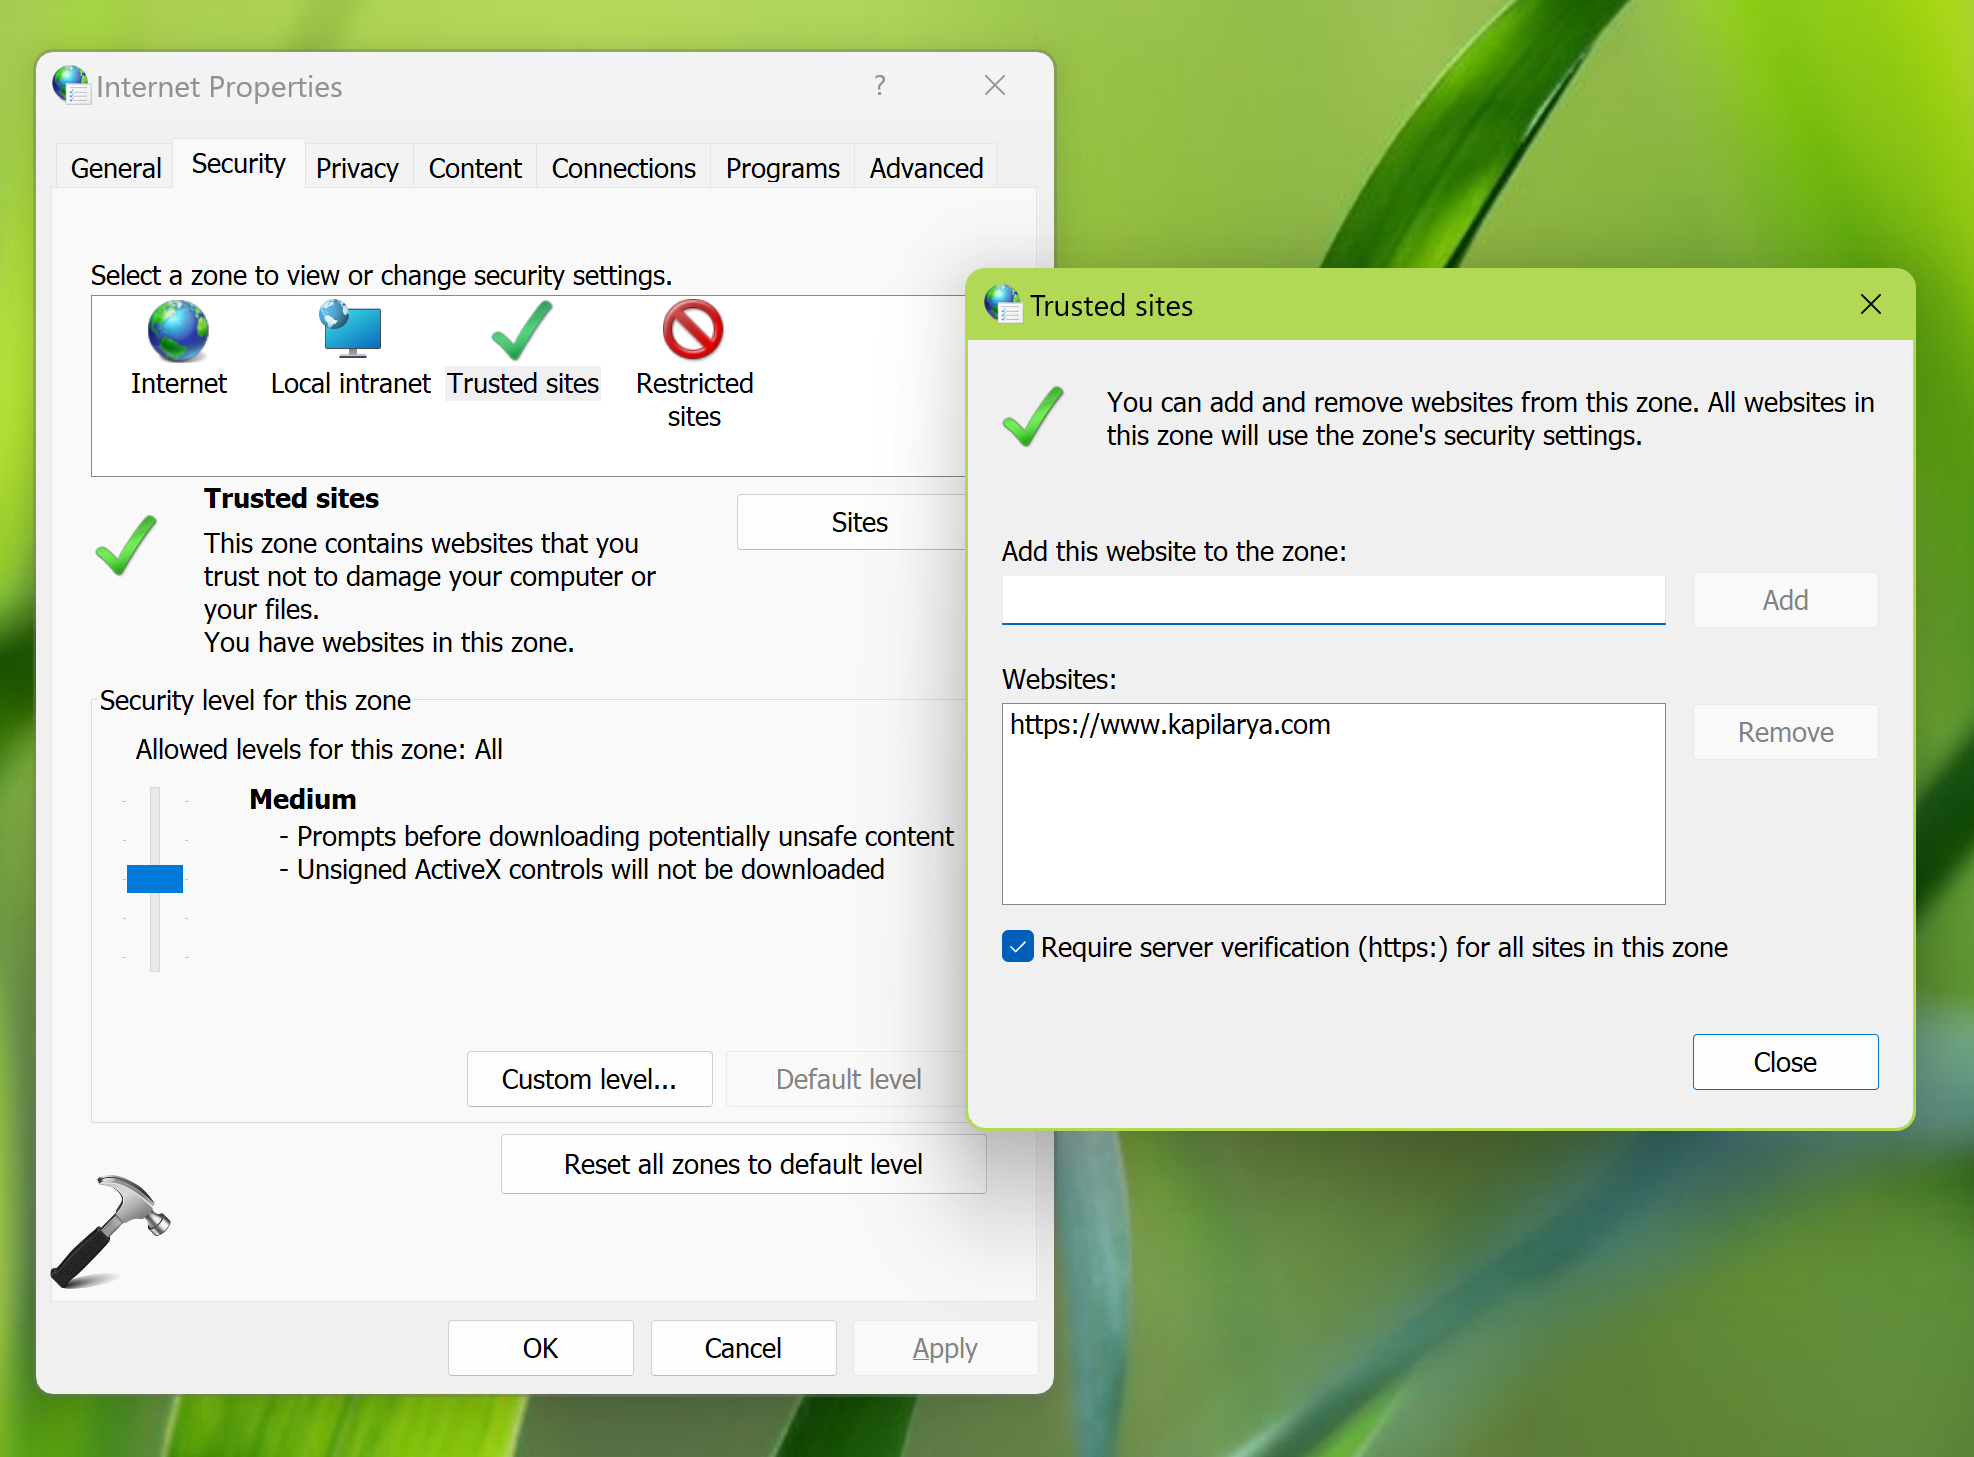Click the security level slider handle
The height and width of the screenshot is (1457, 1974).
click(155, 878)
